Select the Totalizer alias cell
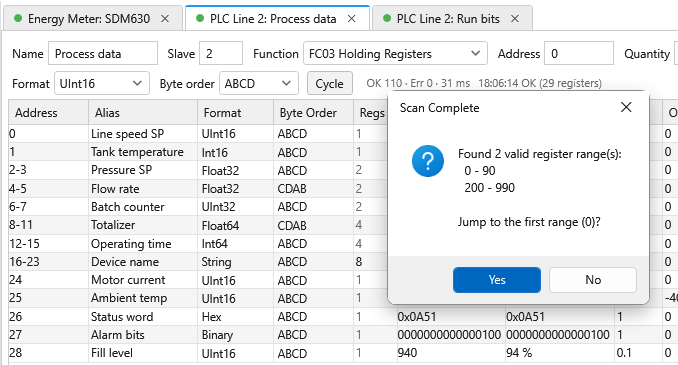 click(x=143, y=225)
